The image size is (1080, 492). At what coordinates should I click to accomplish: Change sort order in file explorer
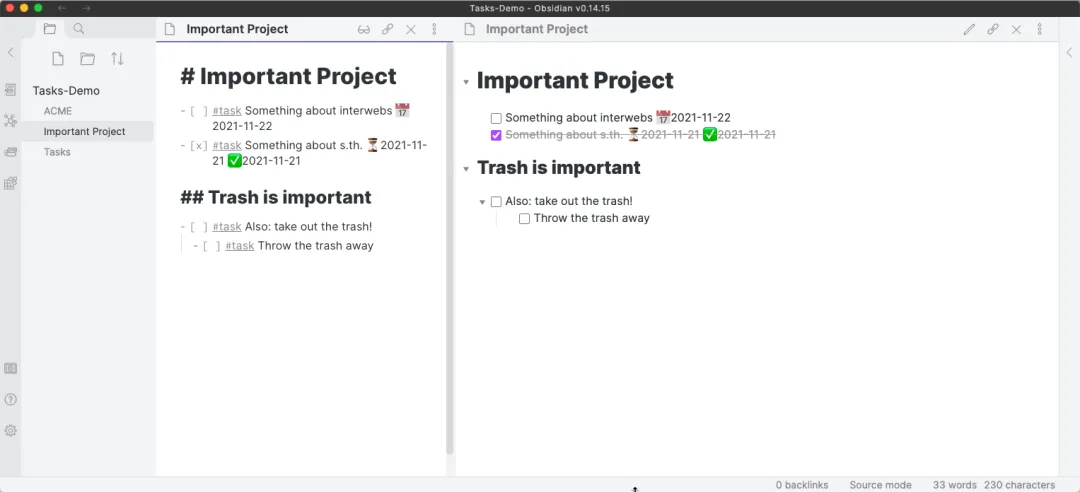click(118, 59)
